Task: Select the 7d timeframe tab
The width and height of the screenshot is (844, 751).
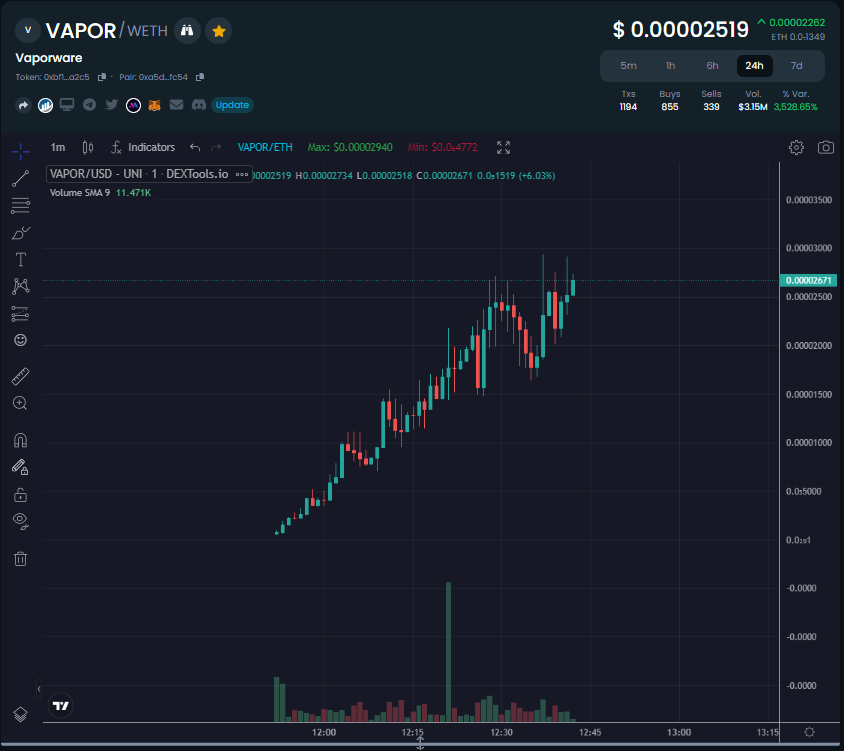Action: [796, 66]
